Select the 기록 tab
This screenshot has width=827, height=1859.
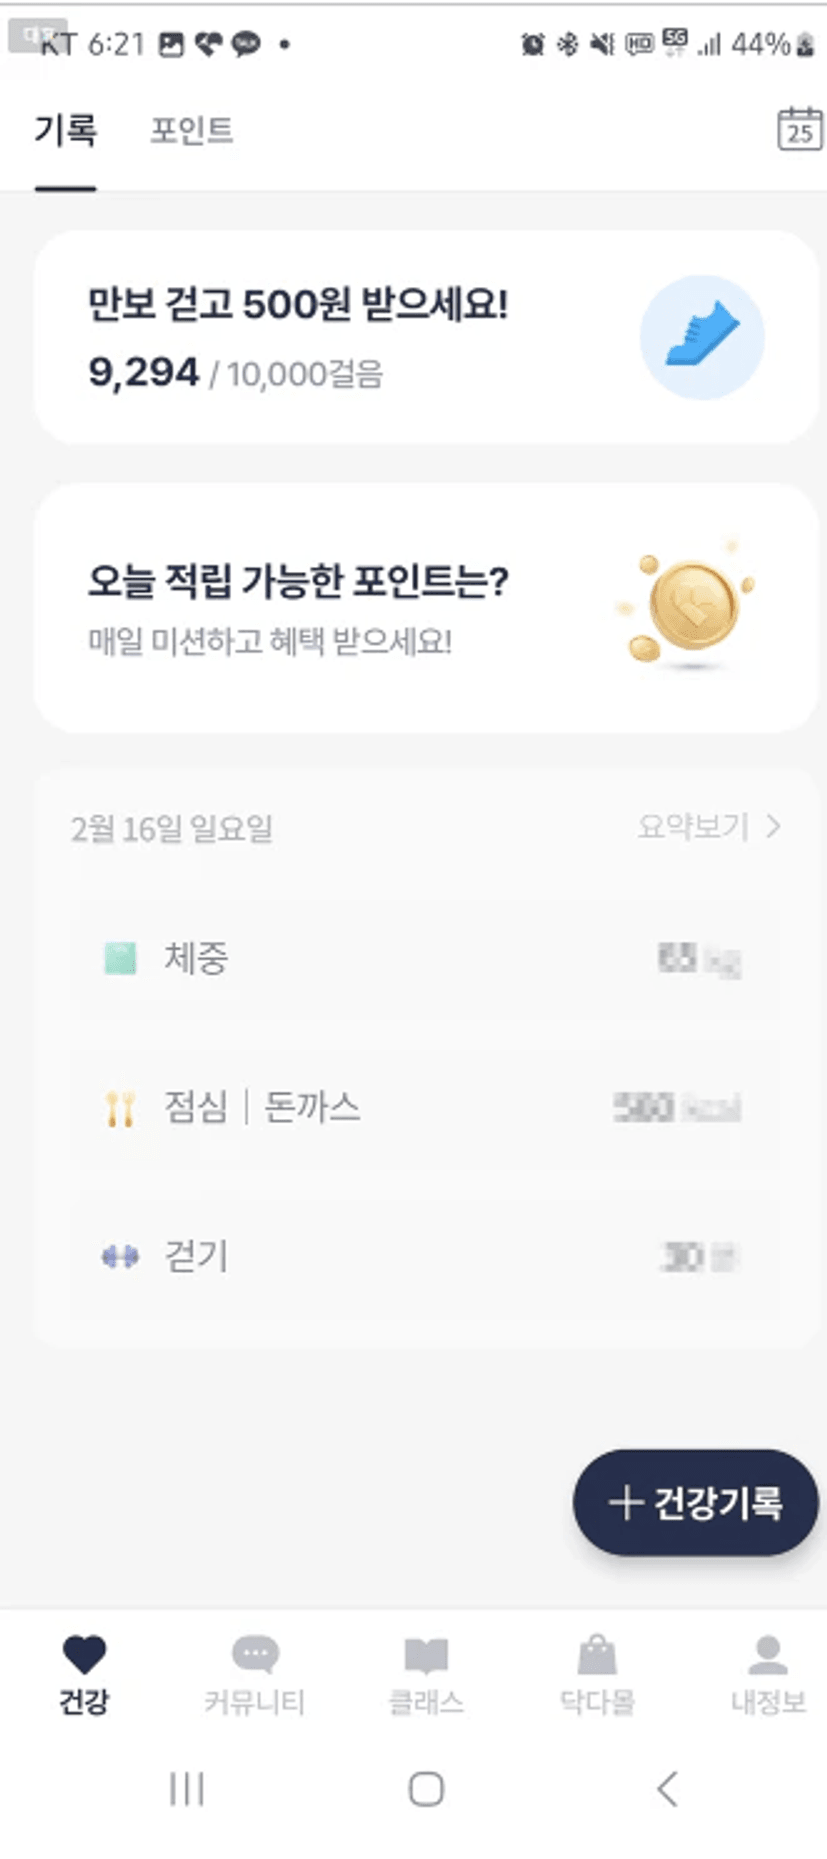tap(66, 130)
